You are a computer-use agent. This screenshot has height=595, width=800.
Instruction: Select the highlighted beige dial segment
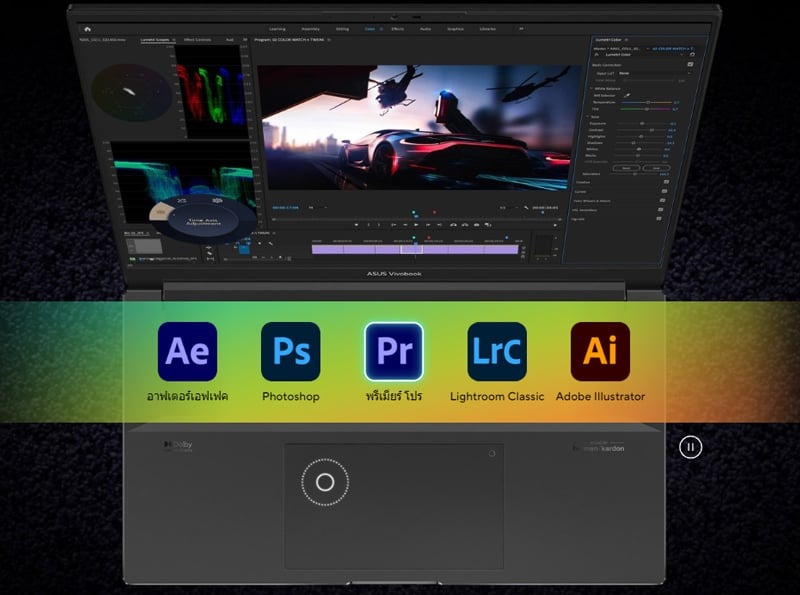(x=162, y=212)
